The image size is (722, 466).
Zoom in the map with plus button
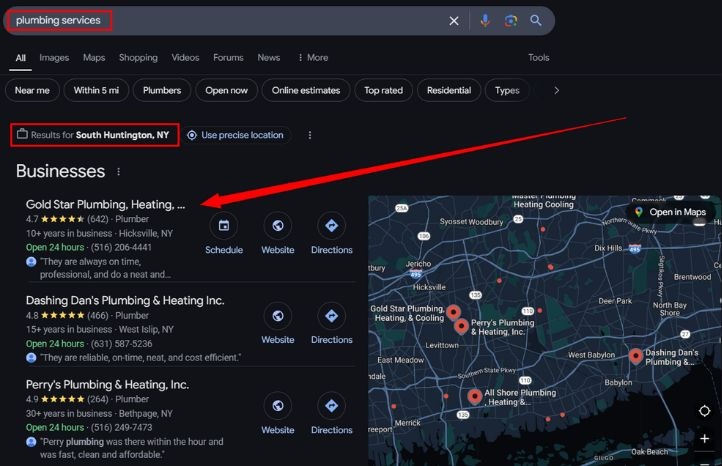705,439
